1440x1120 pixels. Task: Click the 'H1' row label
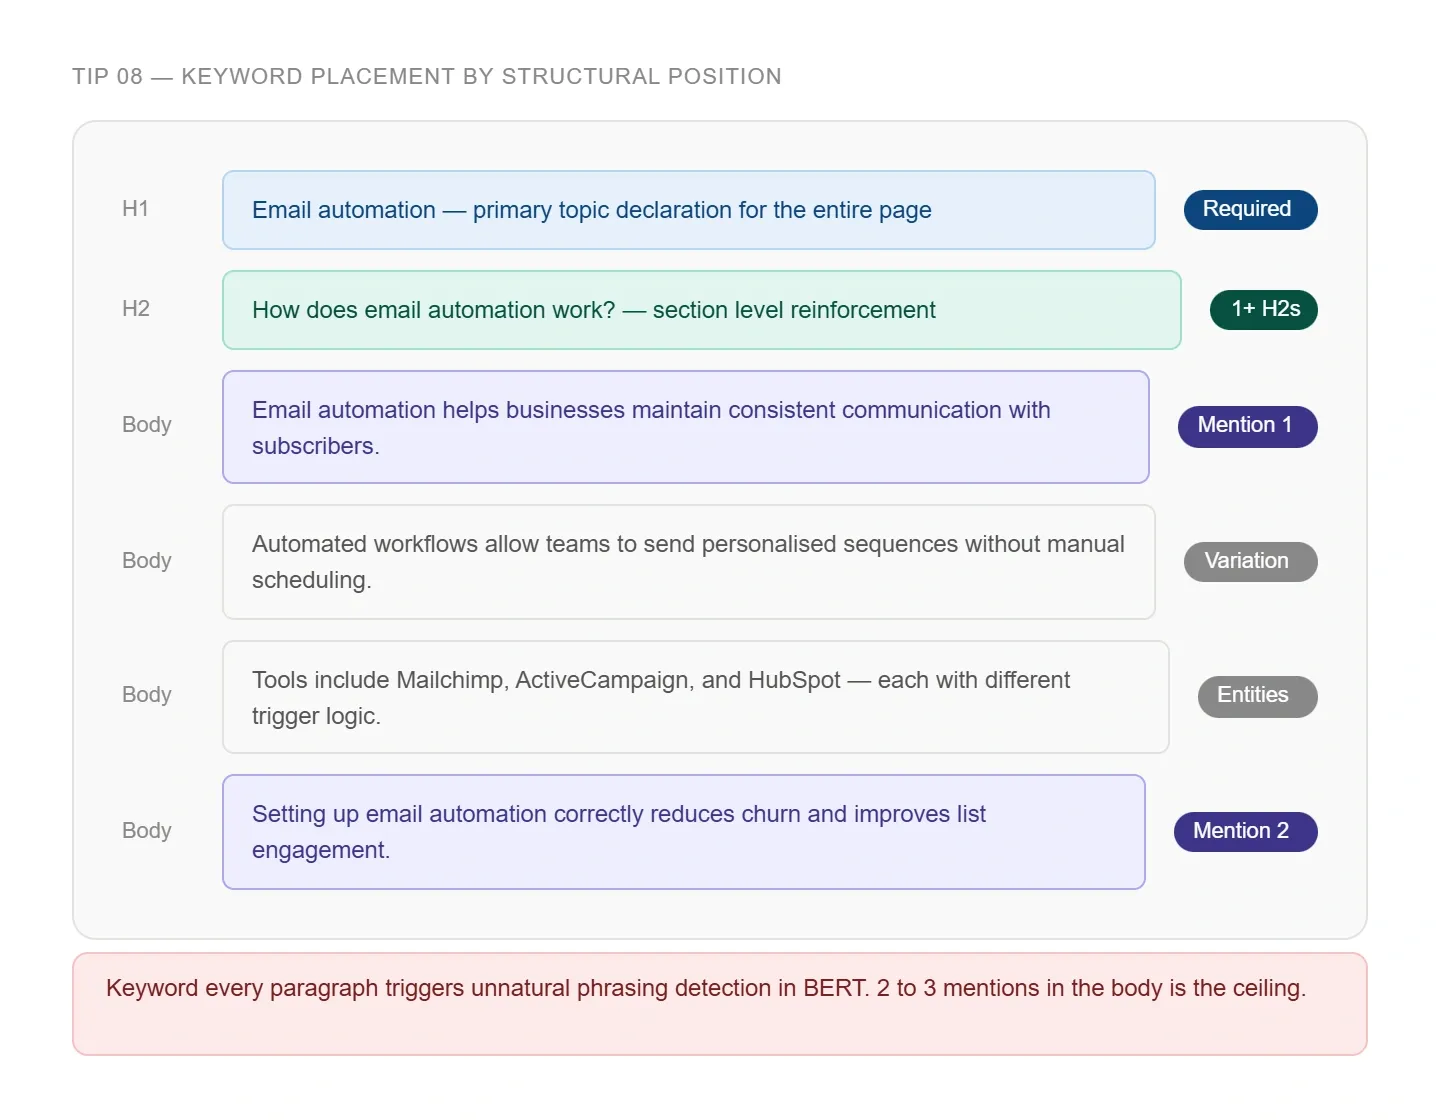[x=135, y=209]
